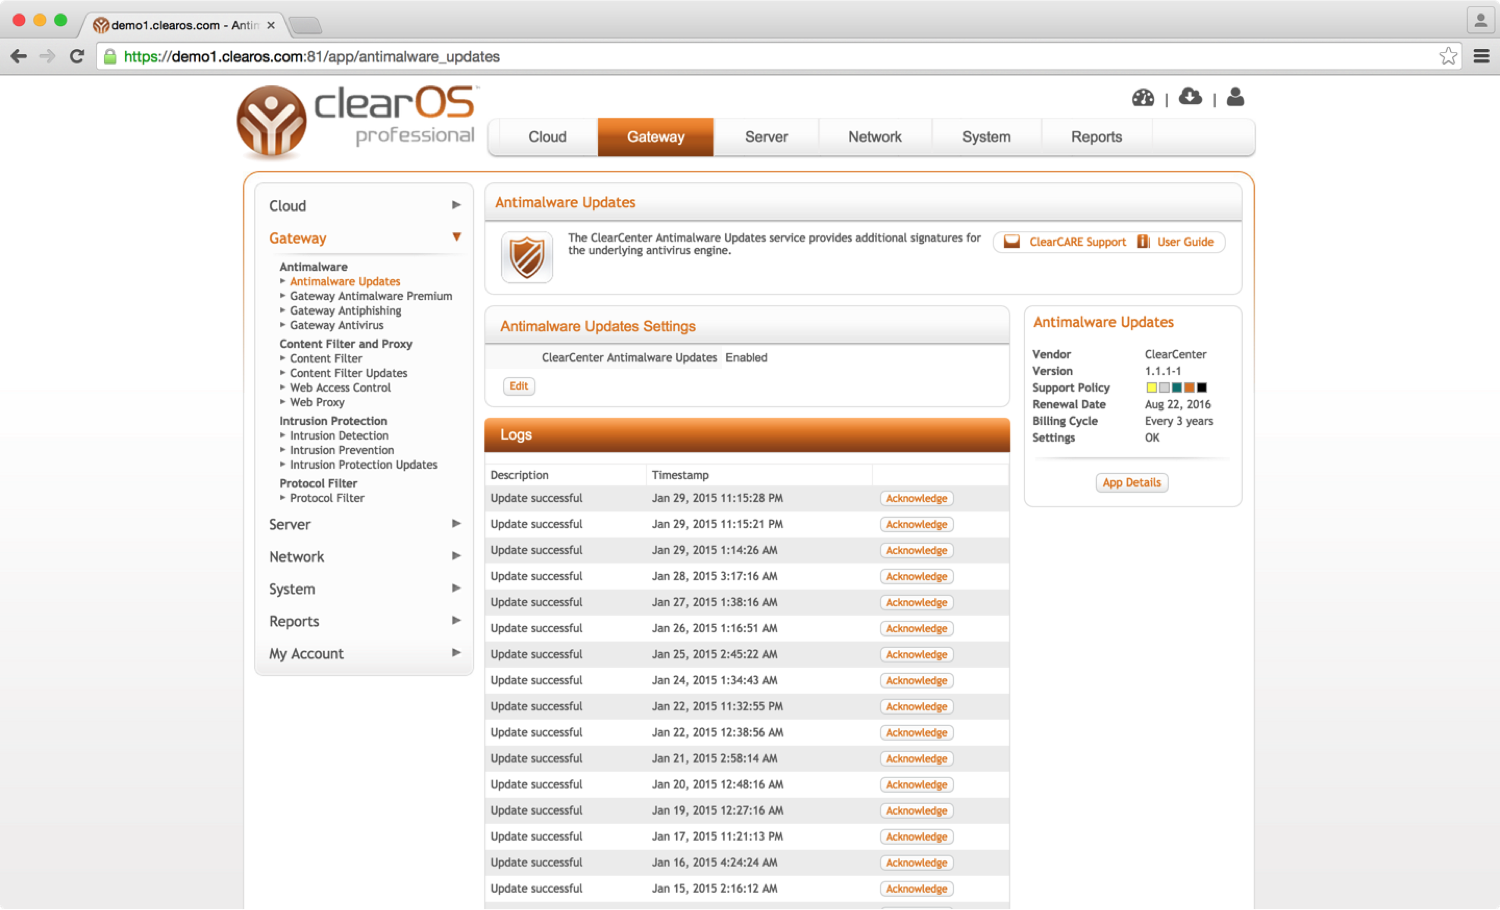Open the User Guide link
Viewport: 1500px width, 910px height.
[x=1185, y=242]
